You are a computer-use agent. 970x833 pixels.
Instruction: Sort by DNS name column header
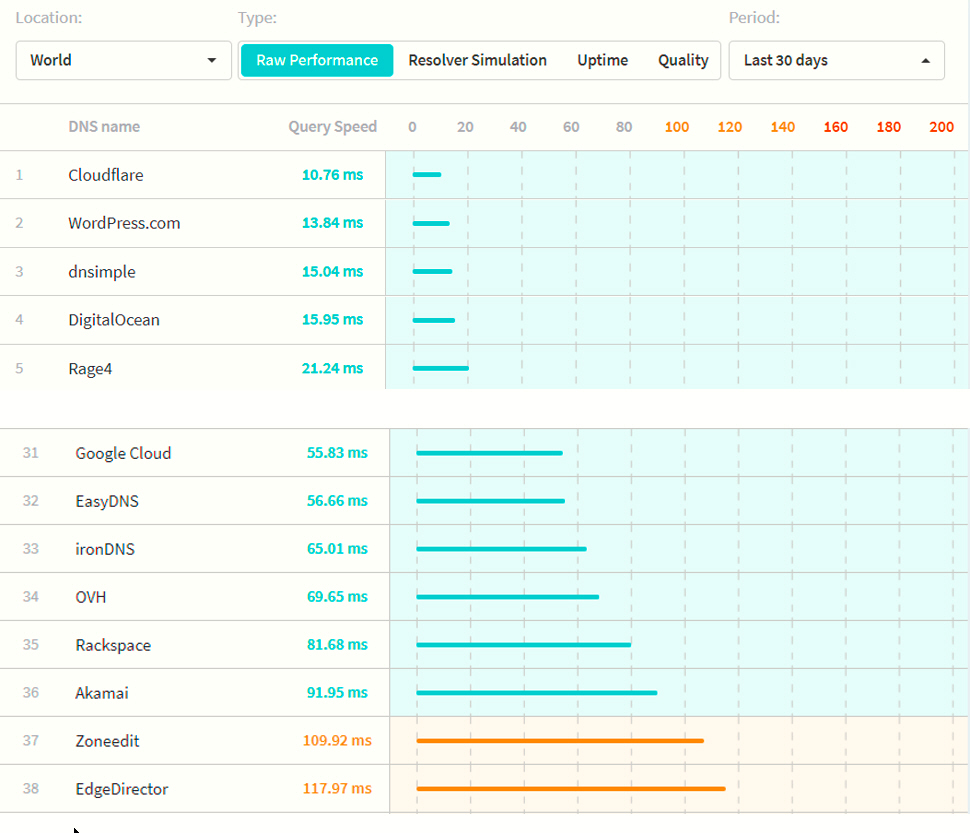coord(104,127)
